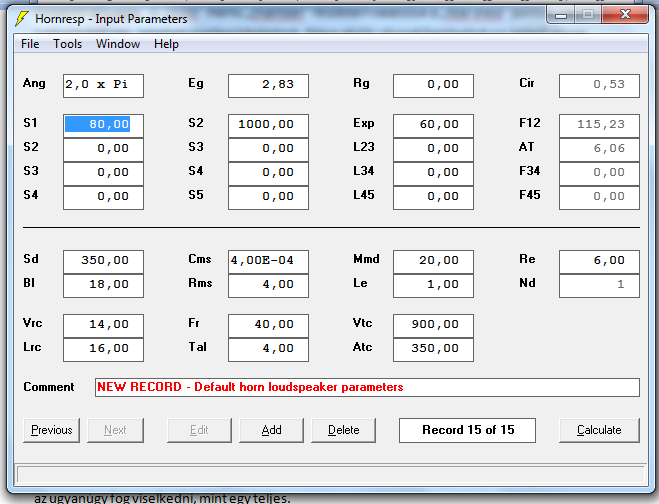Click the Ang label text
The image size is (659, 504).
(x=34, y=83)
